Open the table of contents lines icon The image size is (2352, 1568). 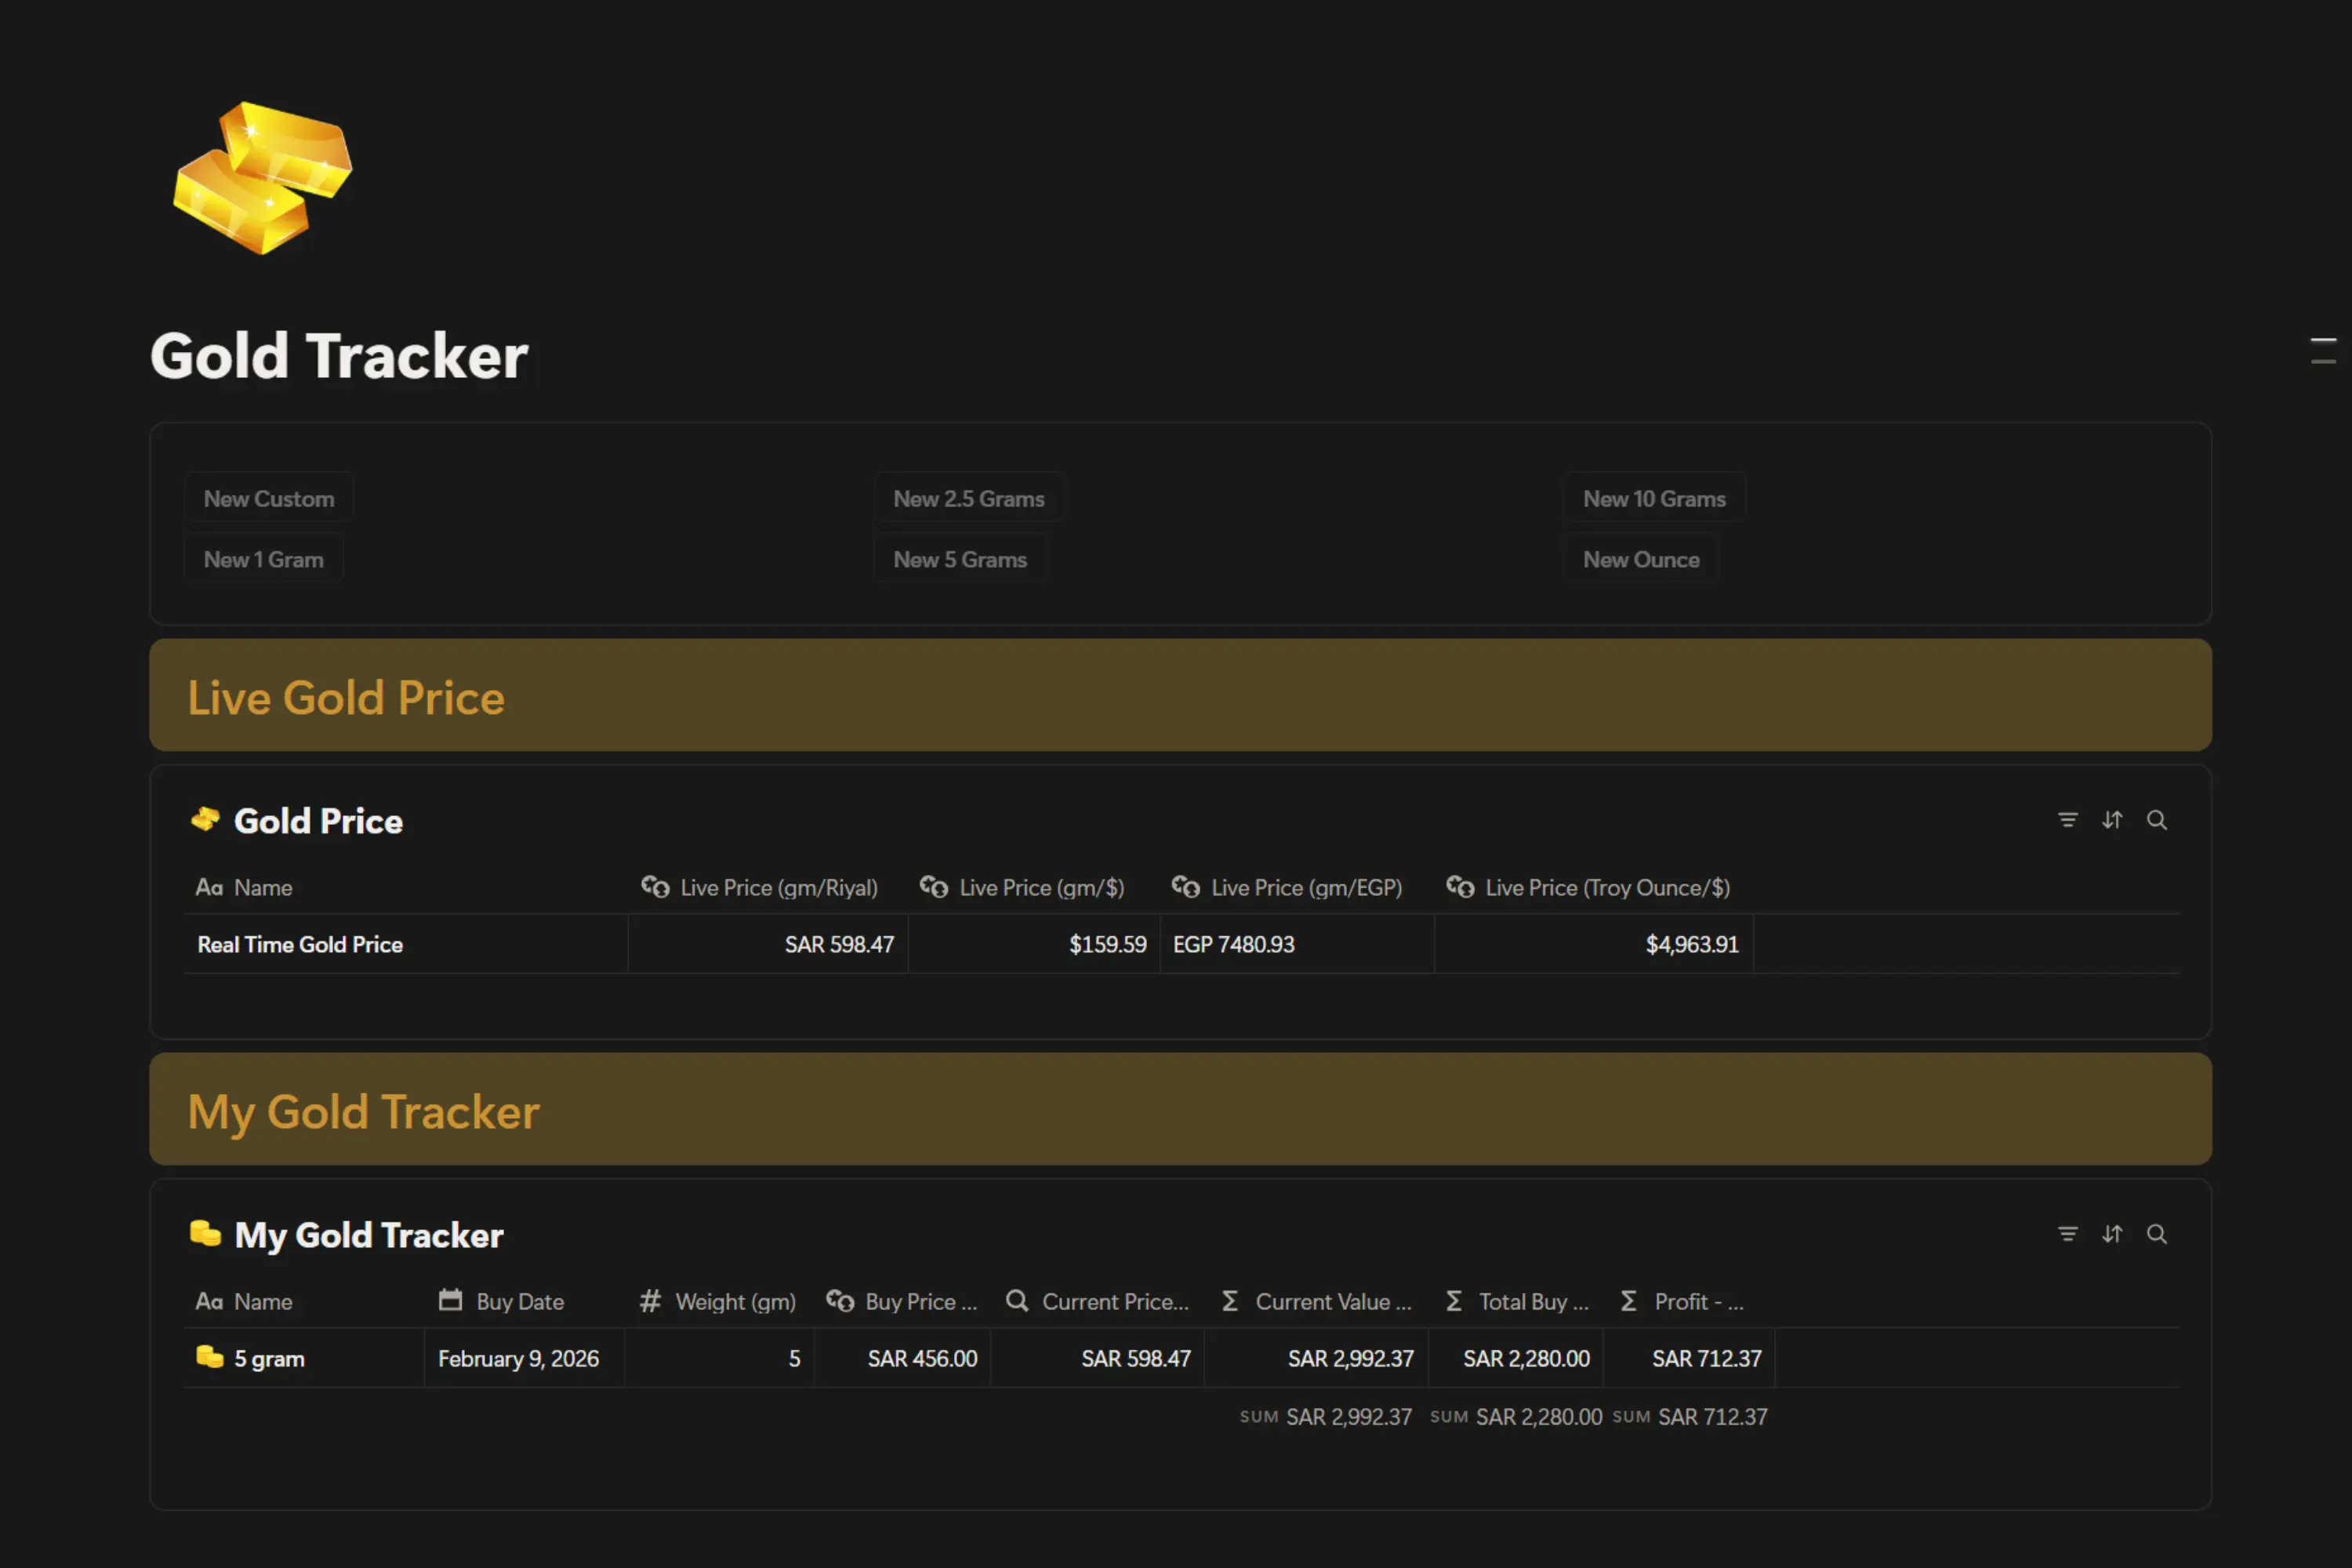click(x=2323, y=351)
